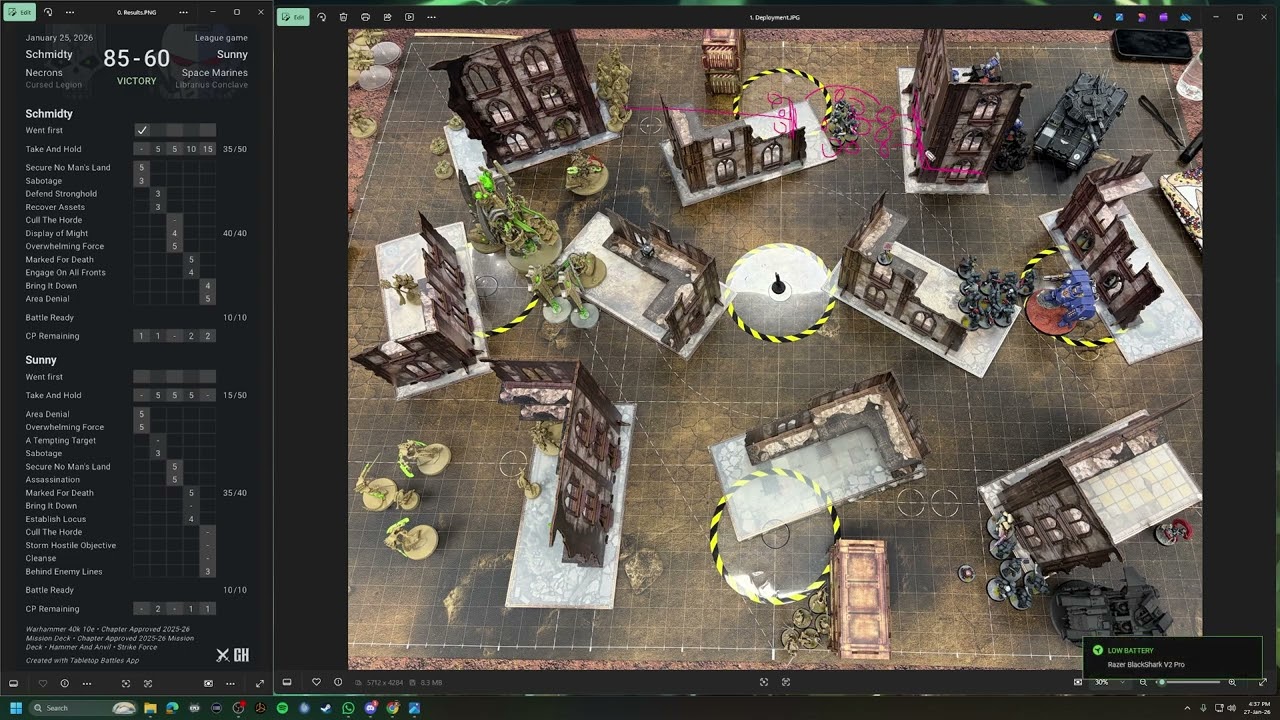Image resolution: width=1280 pixels, height=720 pixels.
Task: Click the 'Created with Tabletop Battles App' text
Action: [83, 660]
